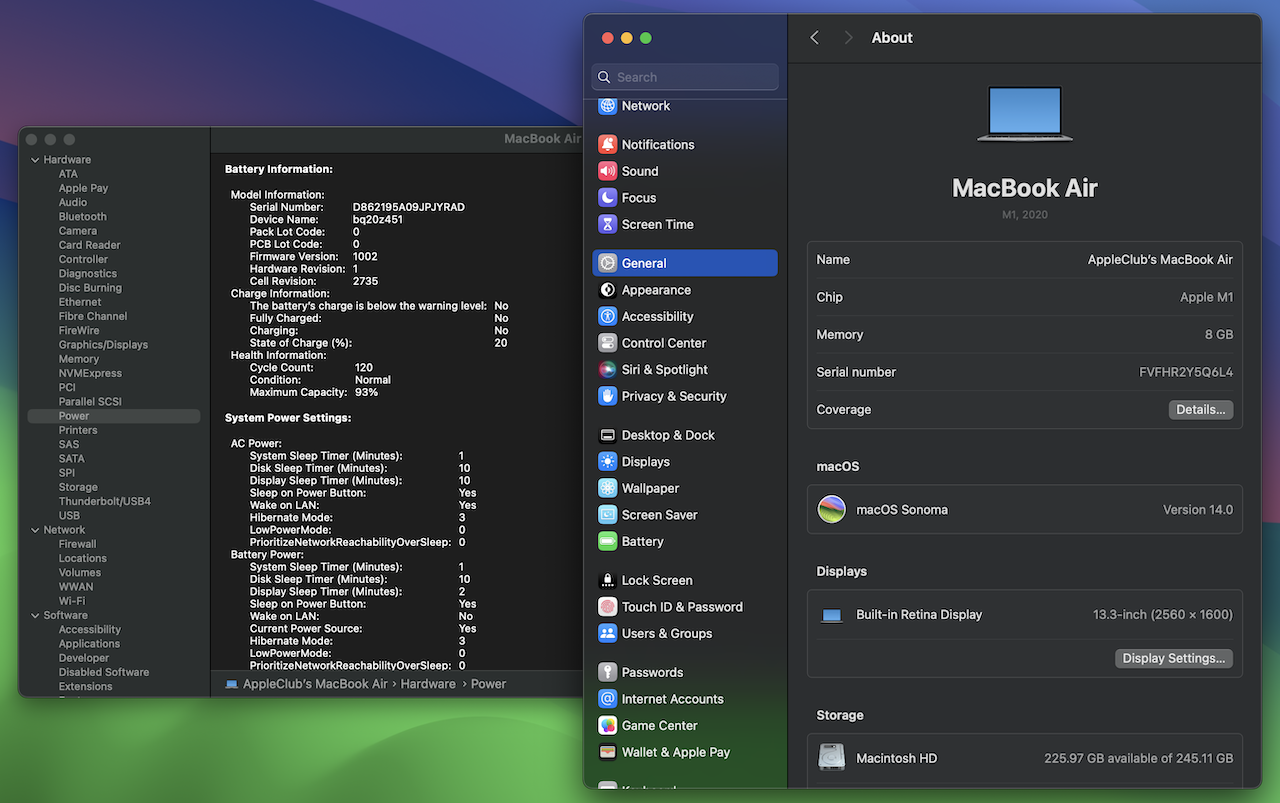Click the computer Name row
This screenshot has height=803, width=1280.
point(1025,260)
